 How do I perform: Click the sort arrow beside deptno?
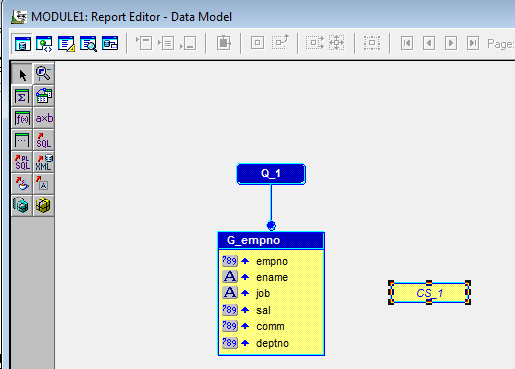245,343
